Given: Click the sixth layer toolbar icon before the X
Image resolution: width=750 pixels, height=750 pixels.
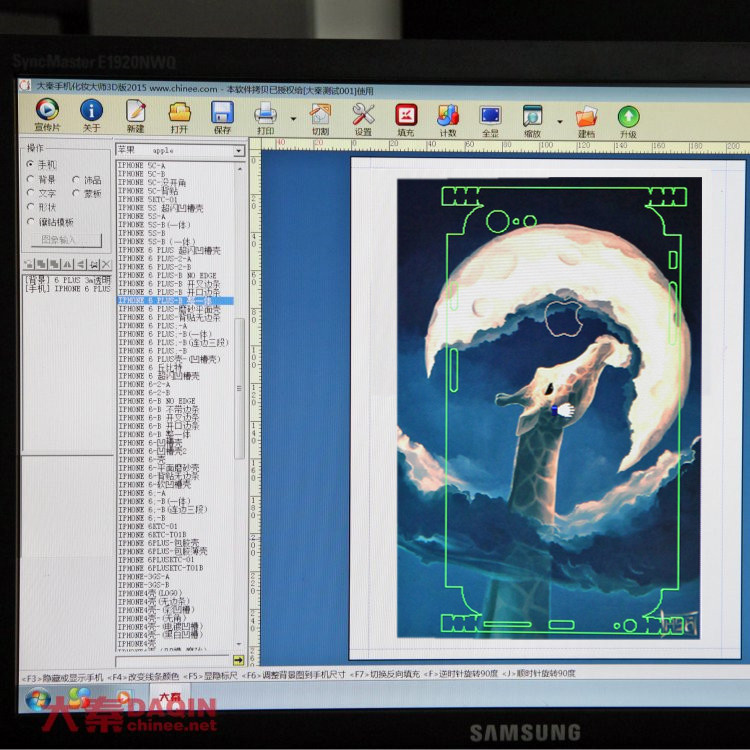Looking at the screenshot, I should [x=94, y=264].
